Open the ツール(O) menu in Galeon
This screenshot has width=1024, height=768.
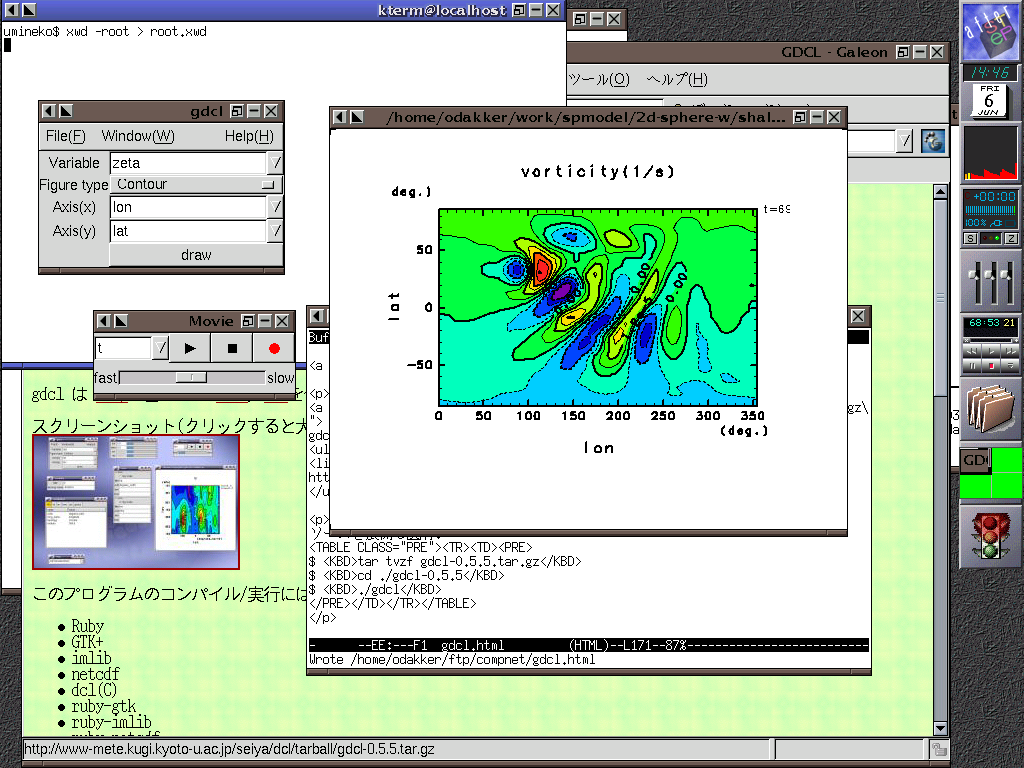599,79
